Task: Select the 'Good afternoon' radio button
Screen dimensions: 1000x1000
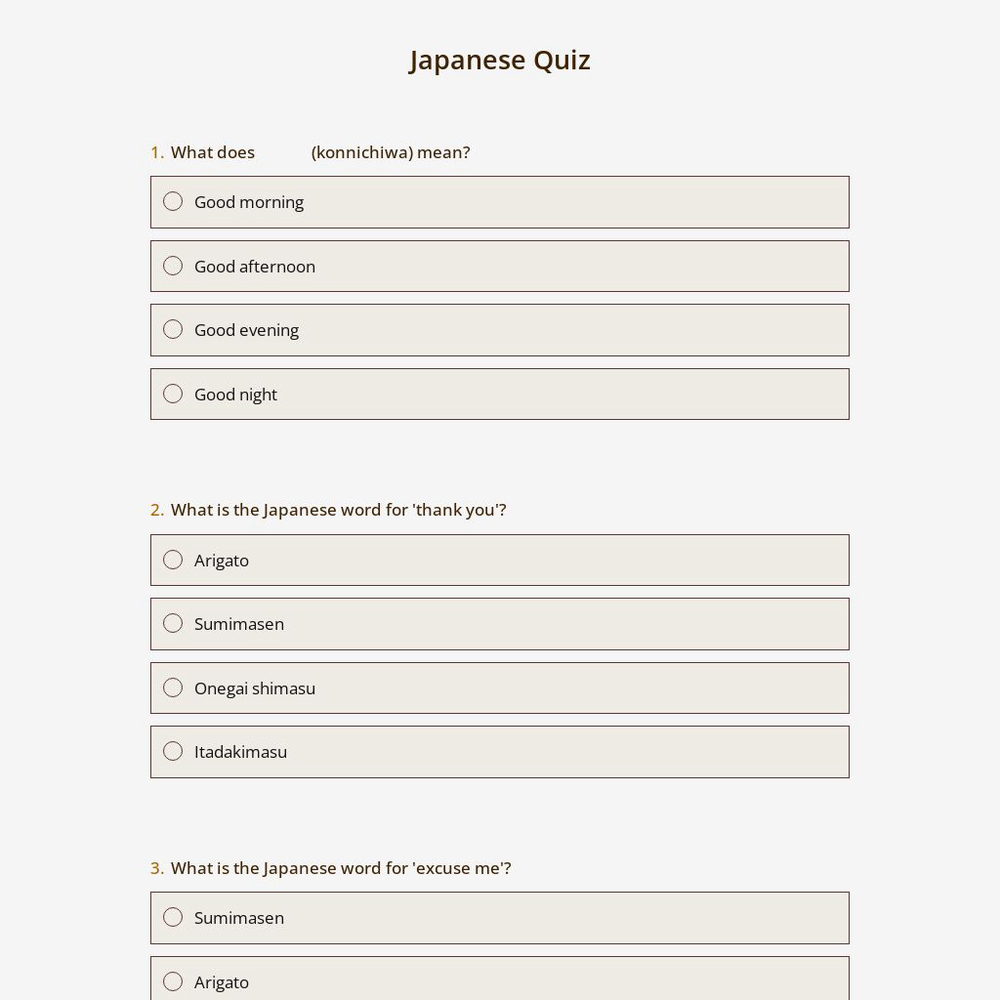Action: pyautogui.click(x=173, y=265)
